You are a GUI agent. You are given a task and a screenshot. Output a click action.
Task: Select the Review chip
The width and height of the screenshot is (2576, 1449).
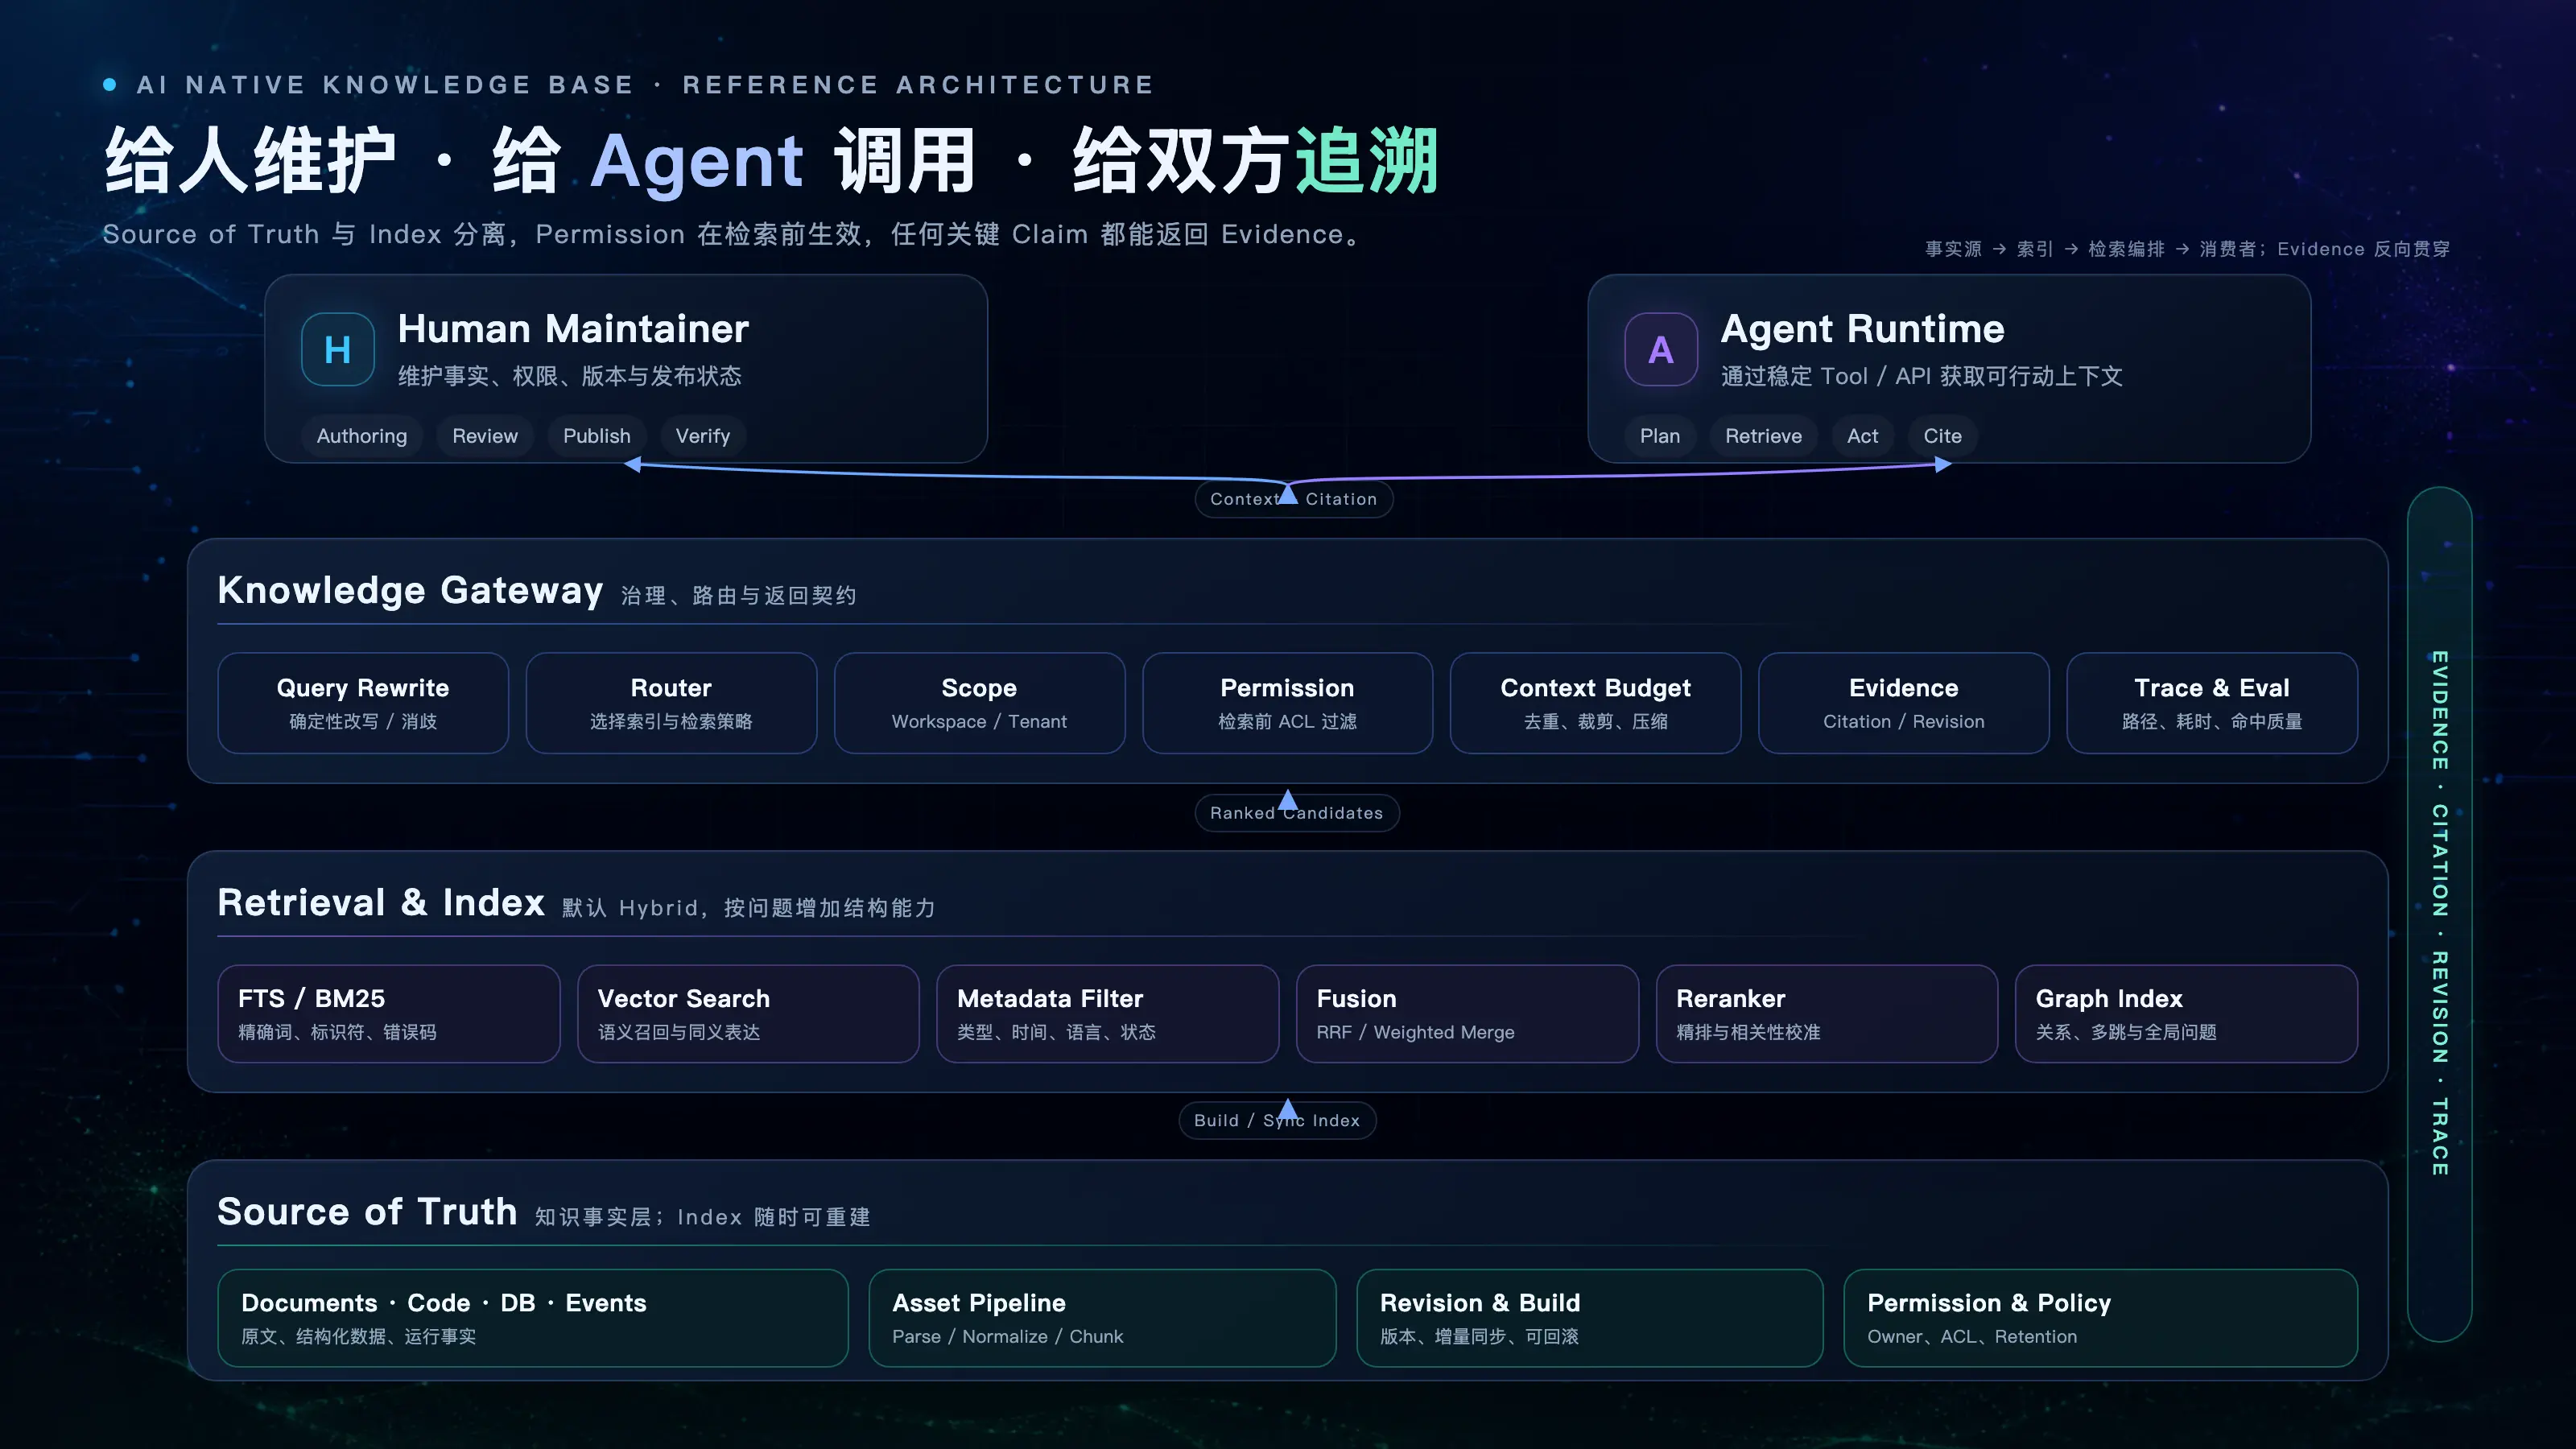(x=485, y=436)
